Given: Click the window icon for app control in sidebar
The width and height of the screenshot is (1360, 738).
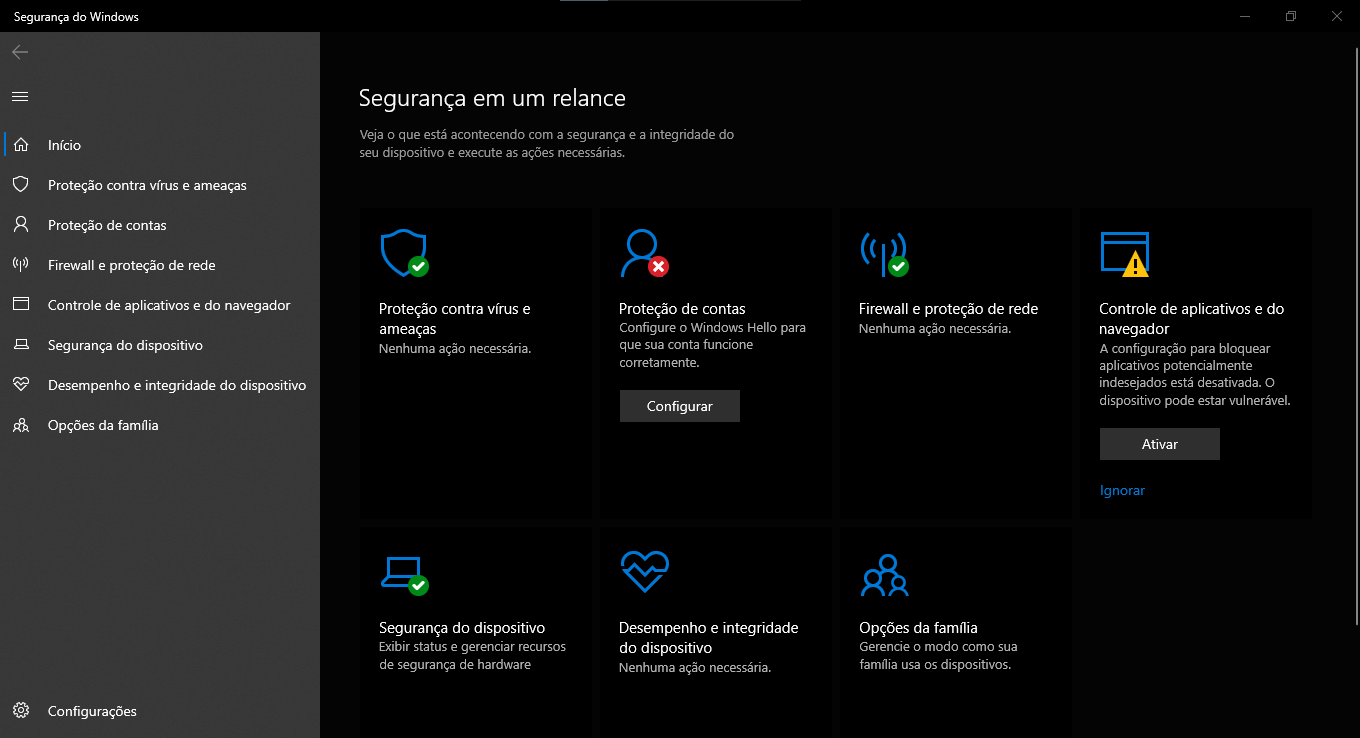Looking at the screenshot, I should 20,305.
